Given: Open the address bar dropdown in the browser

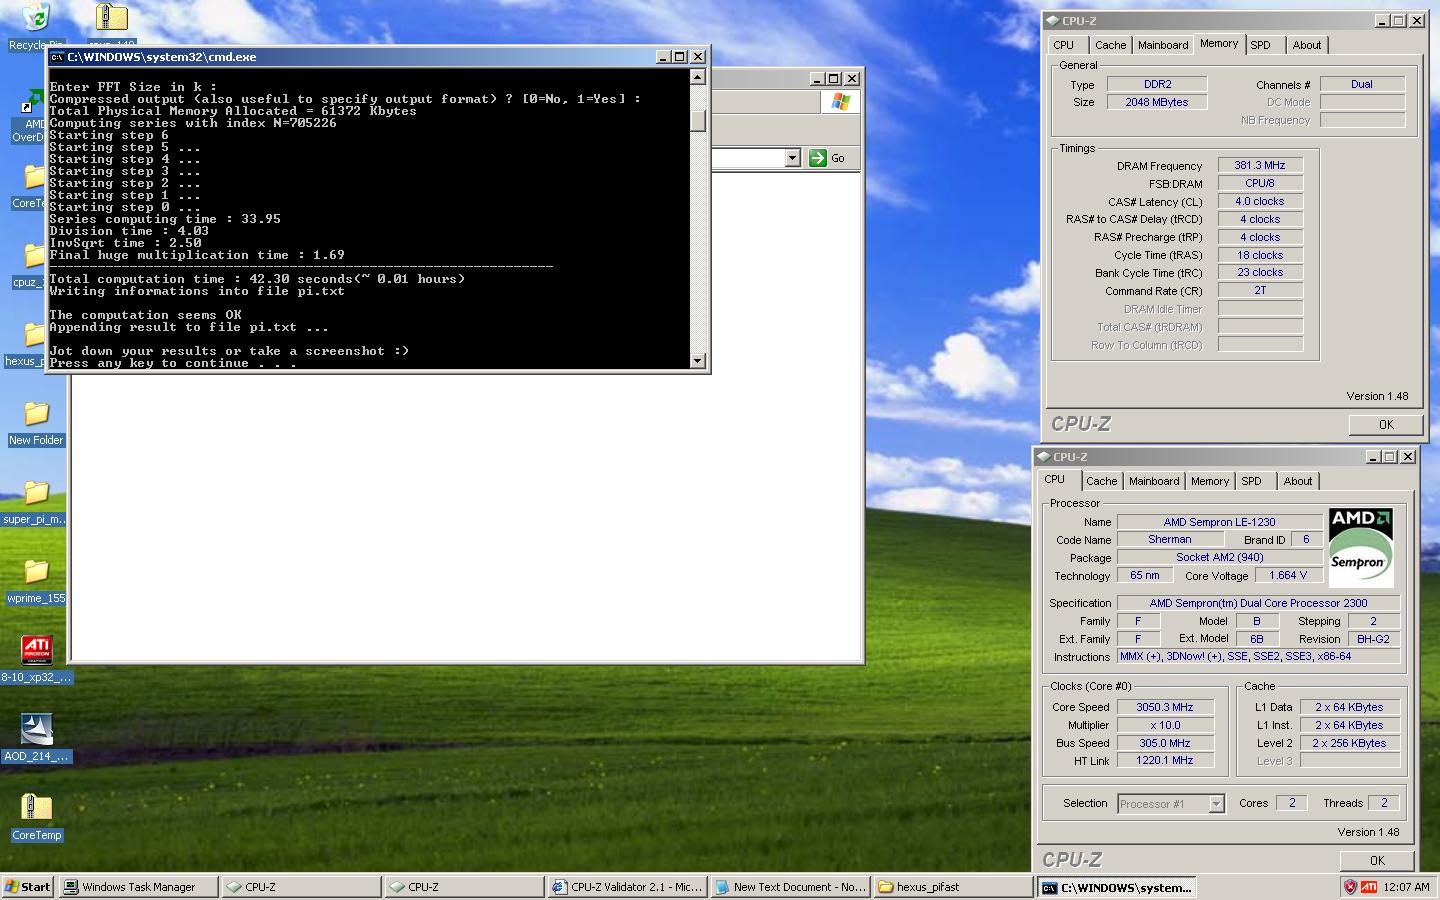Looking at the screenshot, I should (x=793, y=158).
